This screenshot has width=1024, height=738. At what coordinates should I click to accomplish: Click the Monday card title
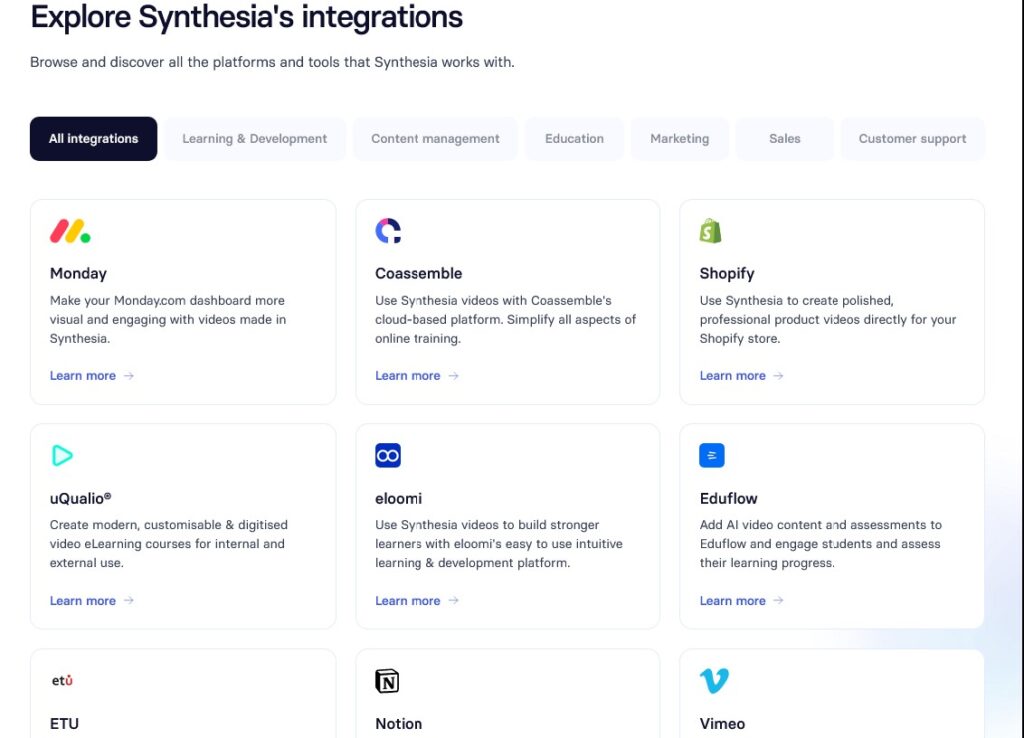coord(78,274)
